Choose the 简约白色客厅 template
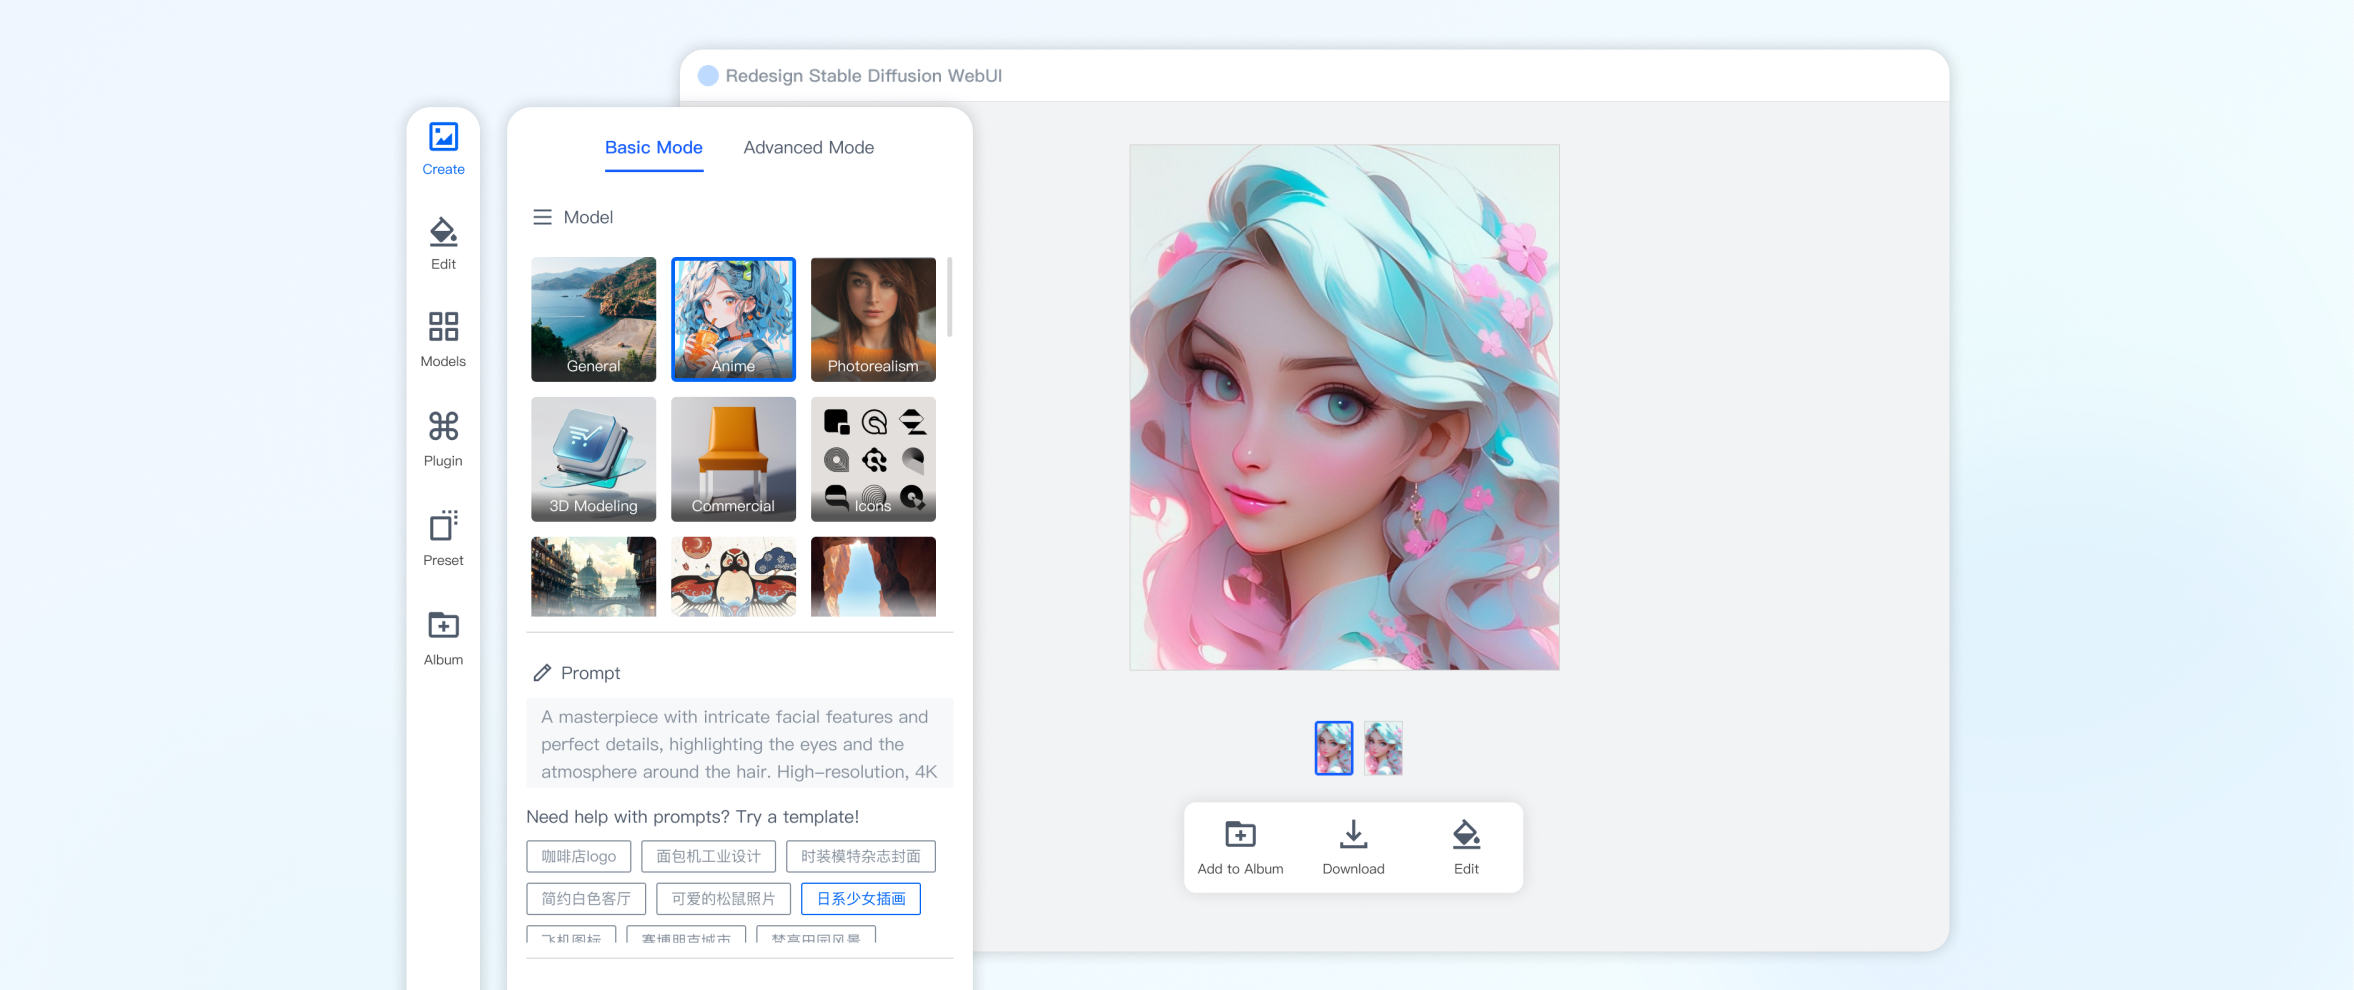 coord(586,899)
